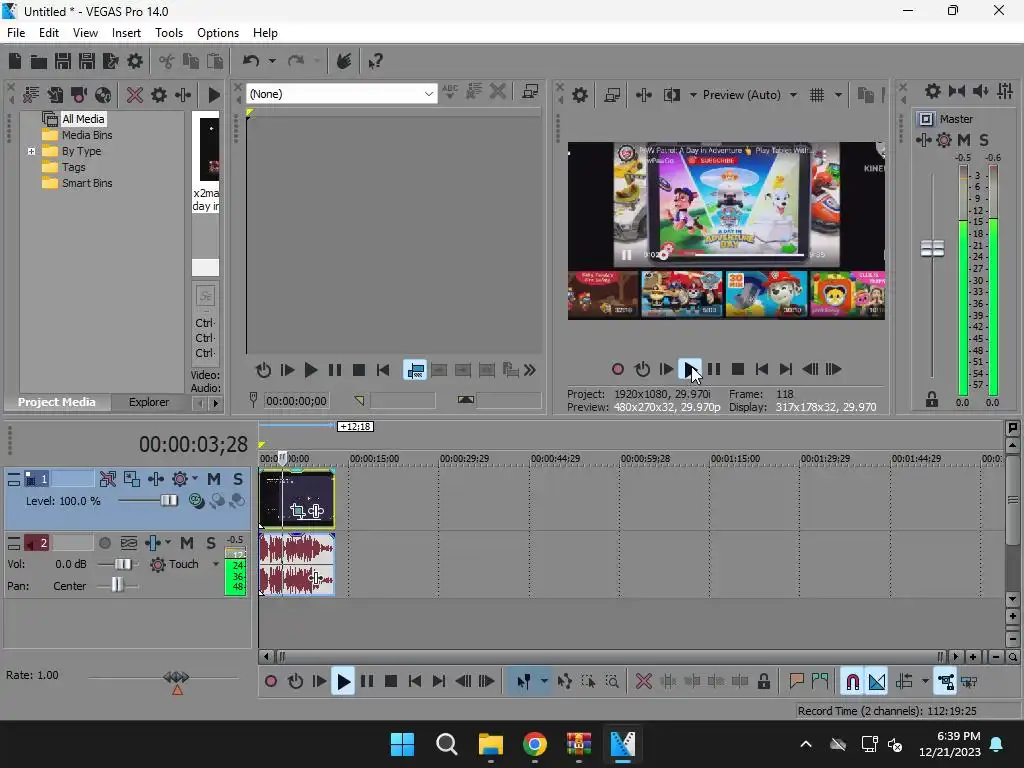The width and height of the screenshot is (1024, 768).
Task: Open the Options menu
Action: (217, 33)
